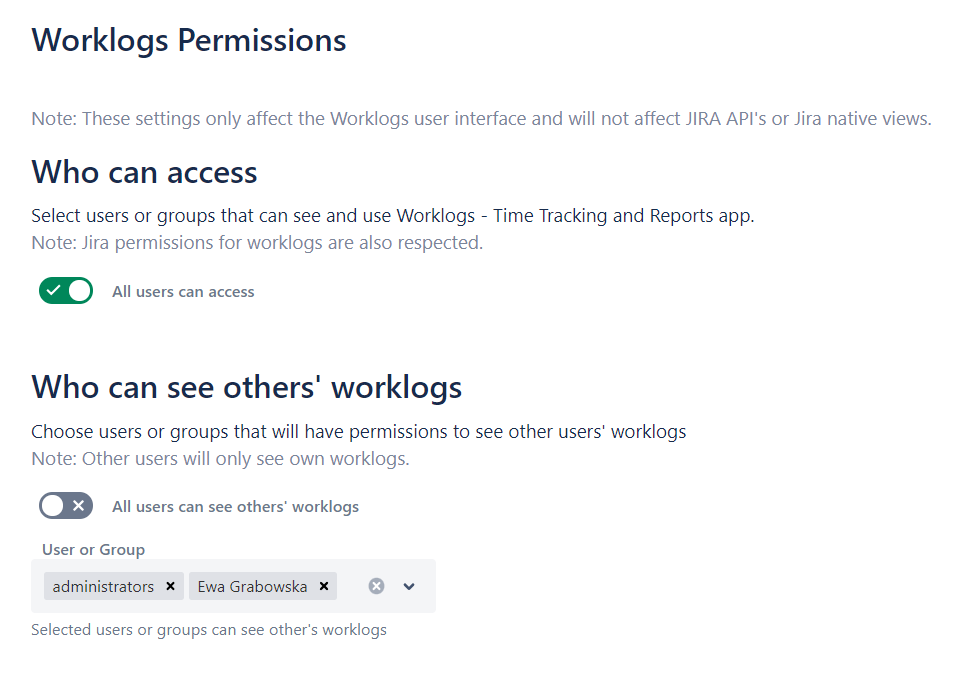Click the knob of the disabled worklogs switch
Viewport: 970px width, 694px height.
(53, 505)
